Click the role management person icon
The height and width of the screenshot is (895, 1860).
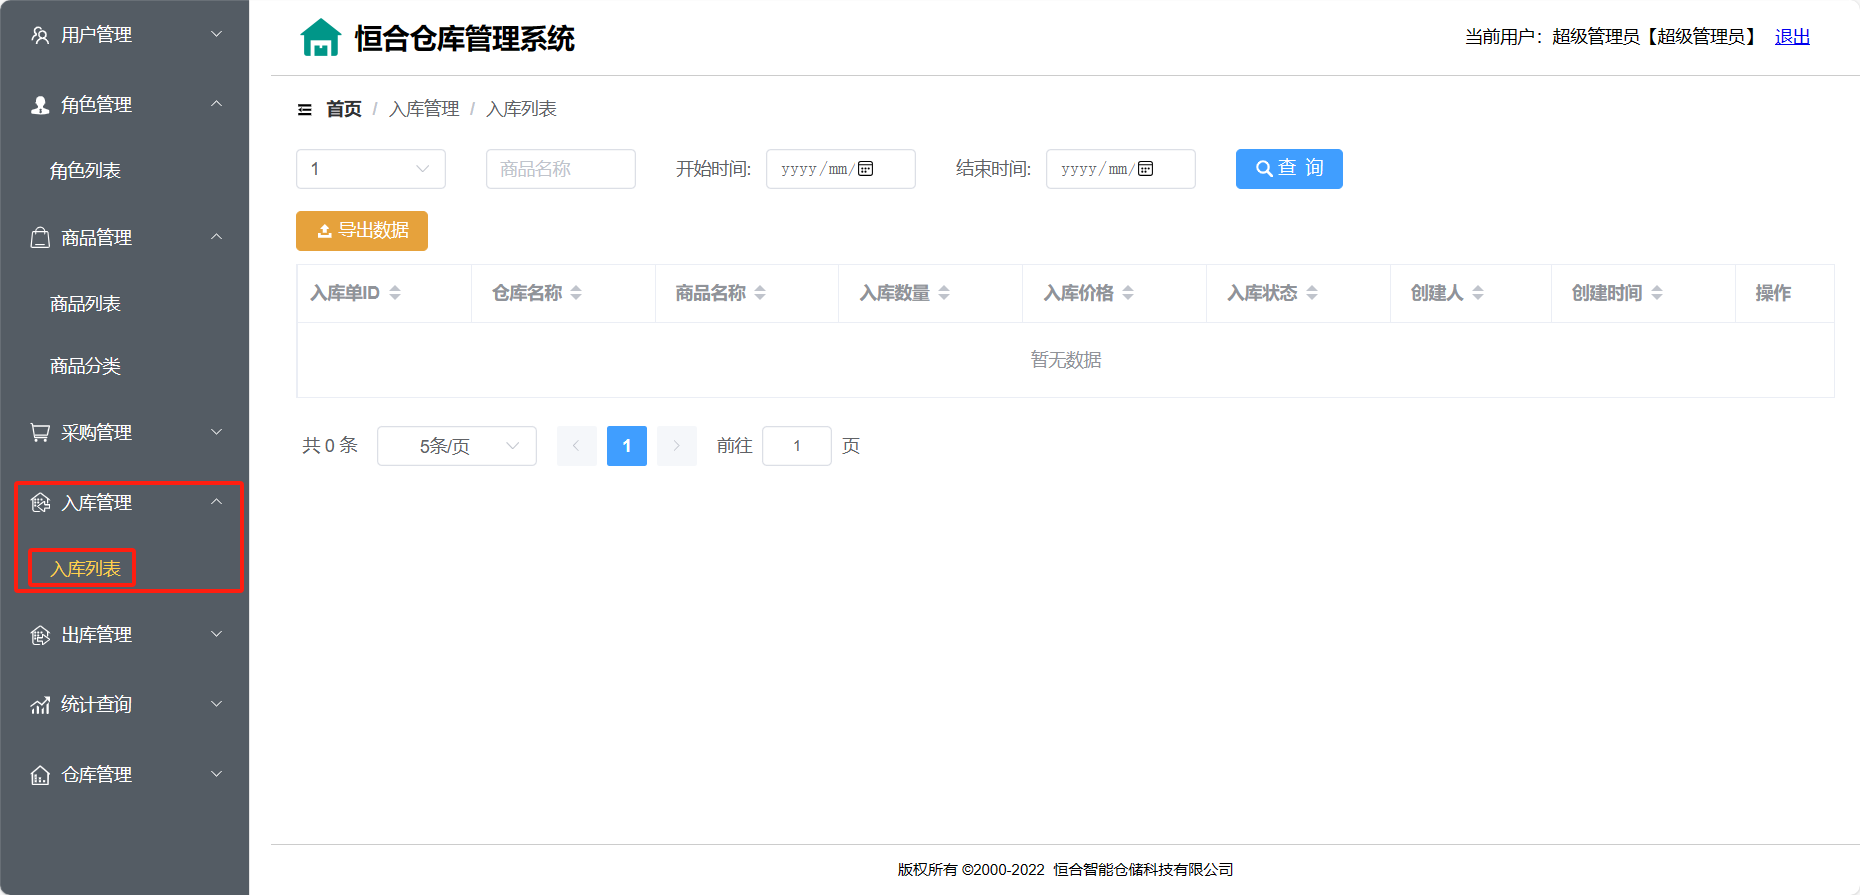[x=40, y=105]
